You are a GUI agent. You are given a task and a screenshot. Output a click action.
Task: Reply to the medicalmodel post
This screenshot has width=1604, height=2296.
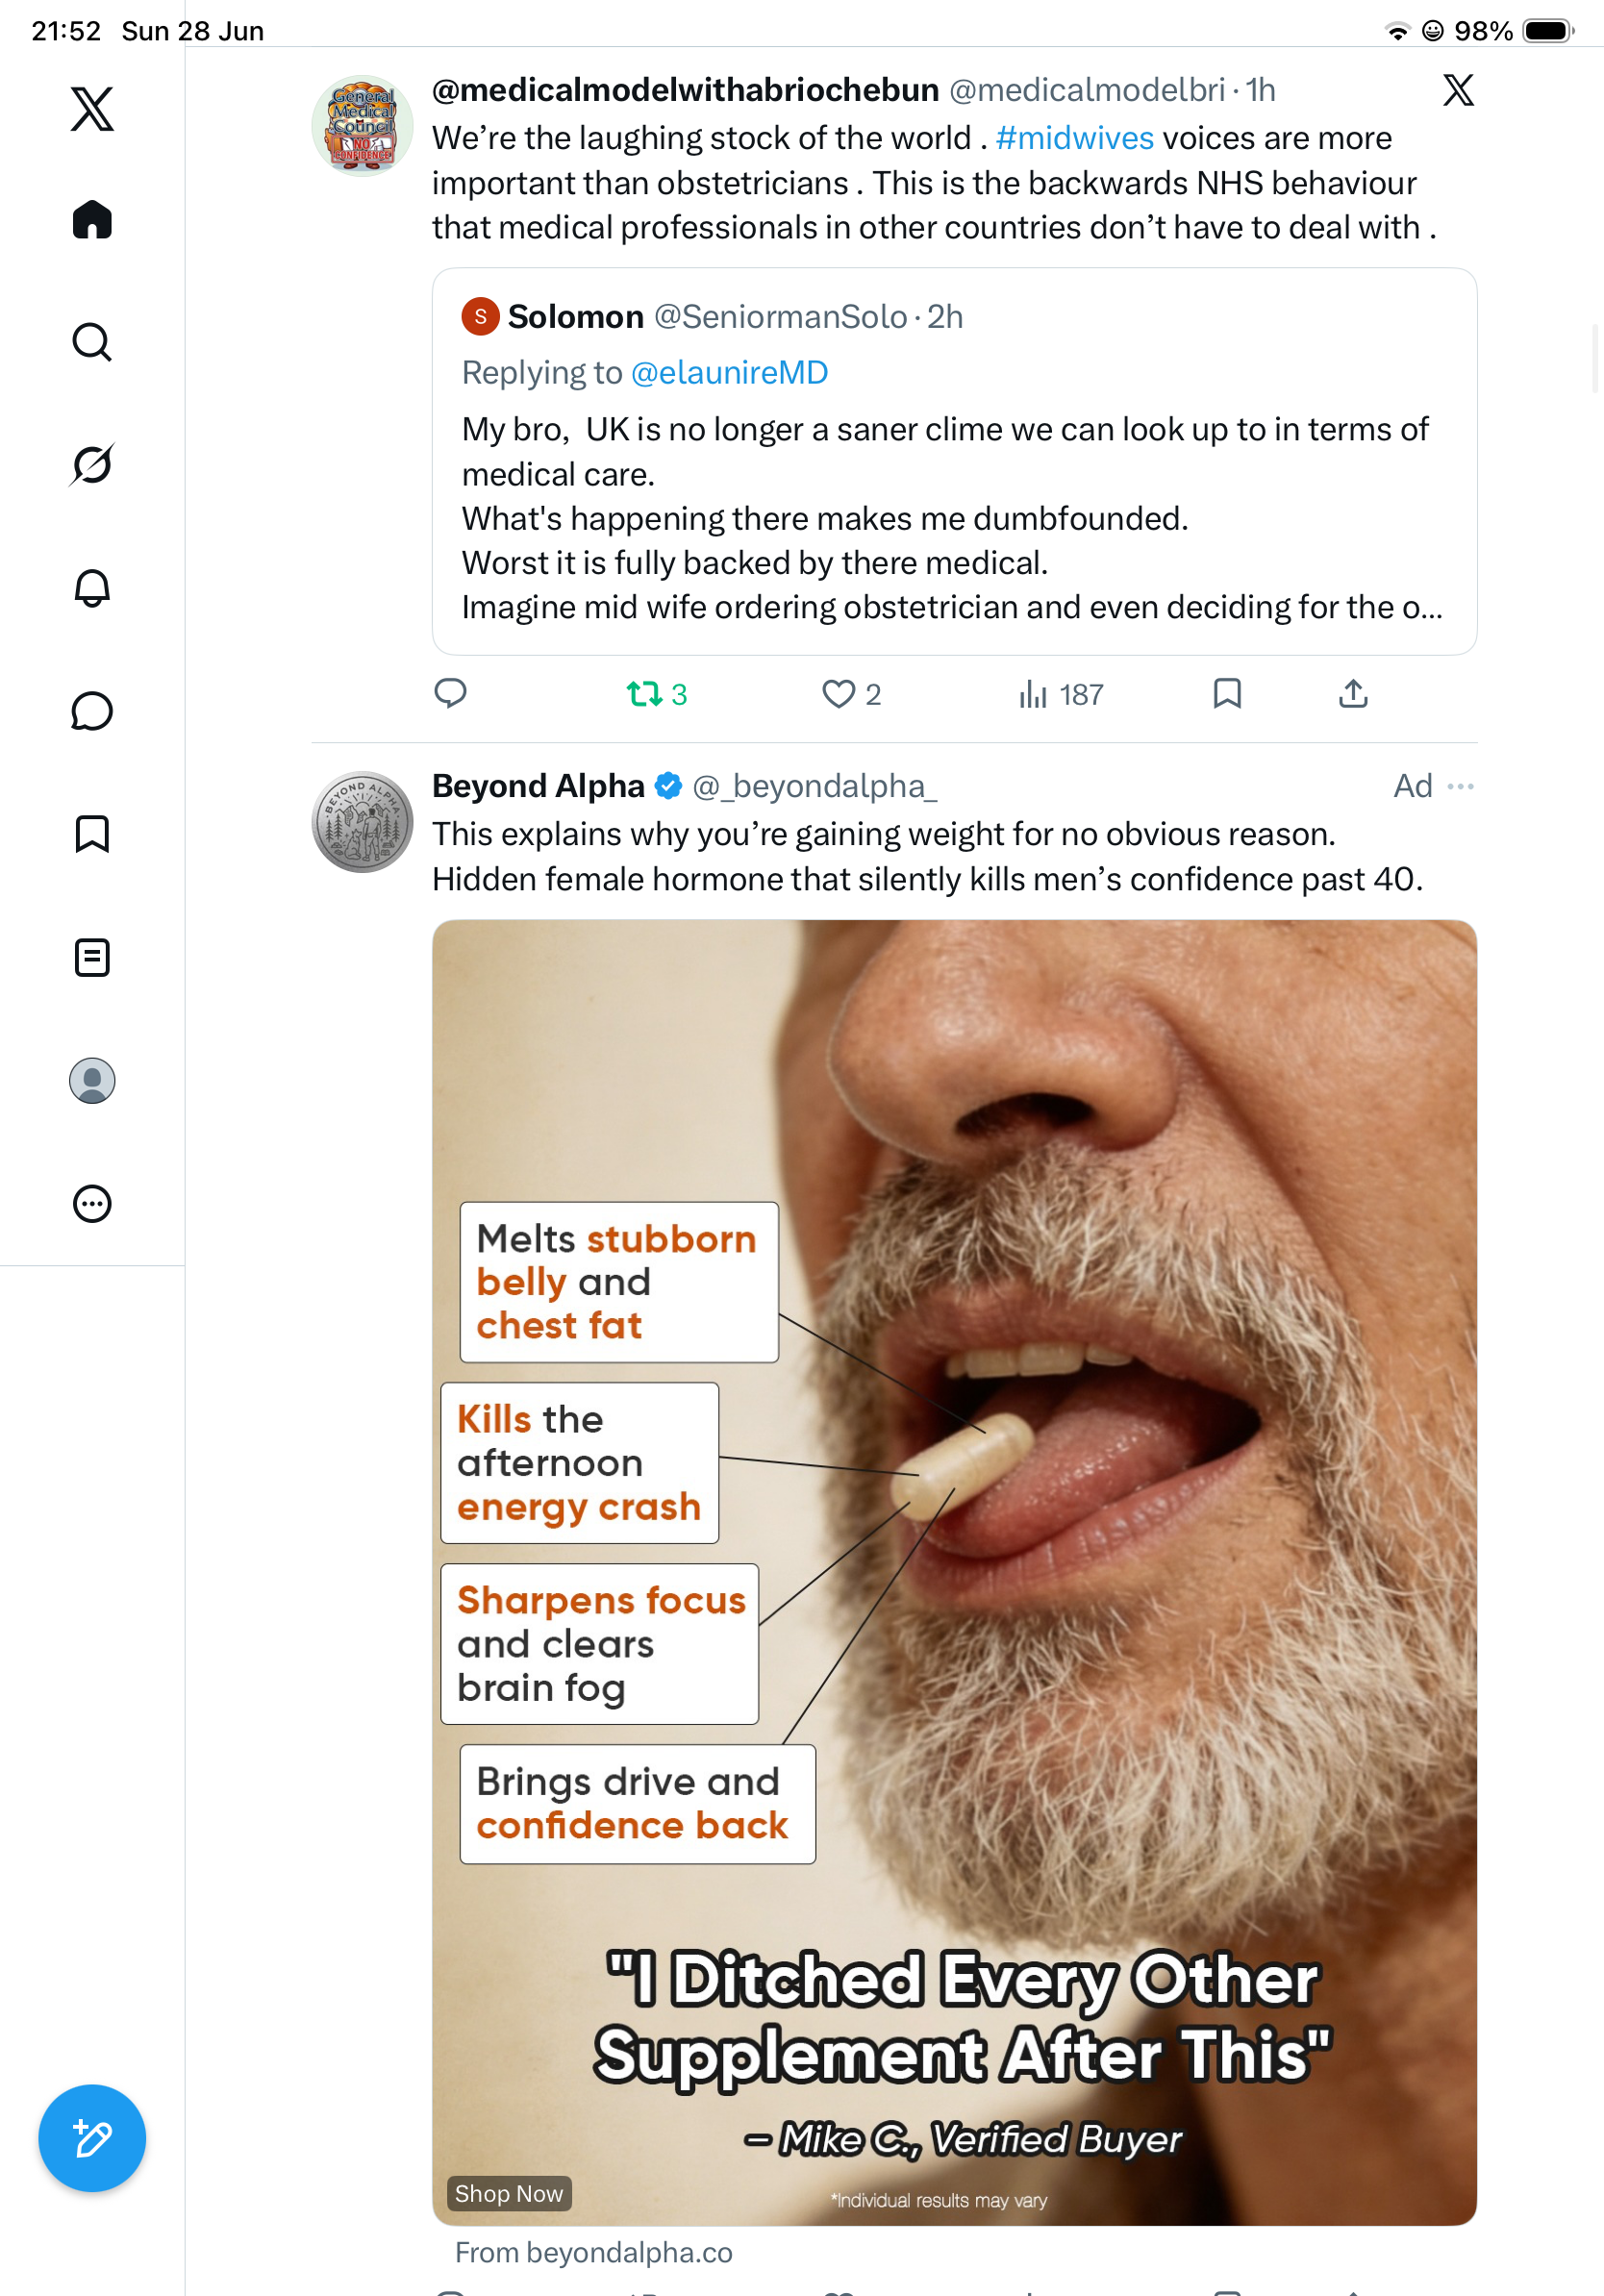450,693
